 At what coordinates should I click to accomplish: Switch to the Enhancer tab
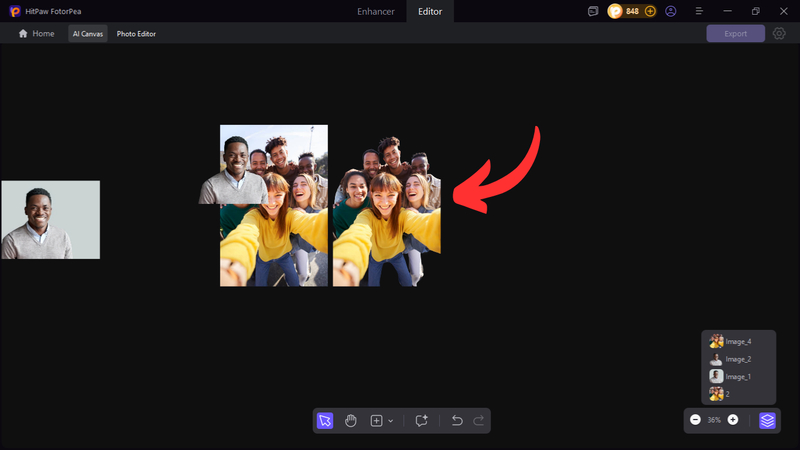pyautogui.click(x=376, y=11)
